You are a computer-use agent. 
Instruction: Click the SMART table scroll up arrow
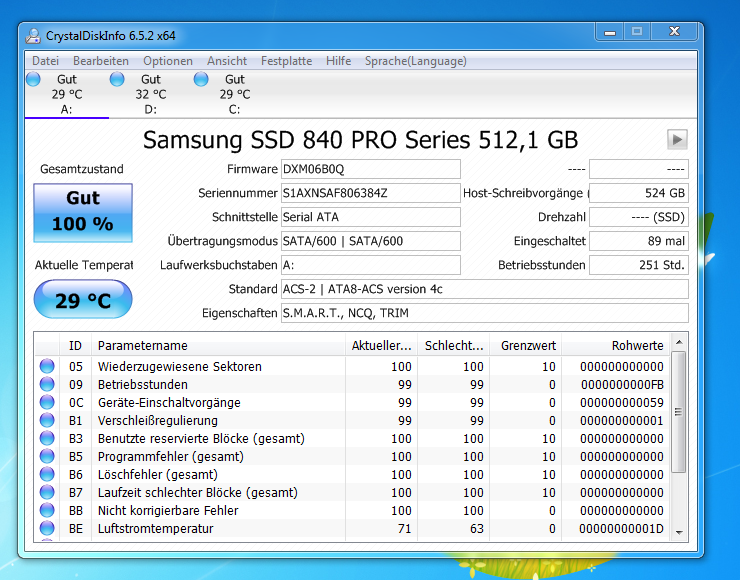(x=679, y=342)
